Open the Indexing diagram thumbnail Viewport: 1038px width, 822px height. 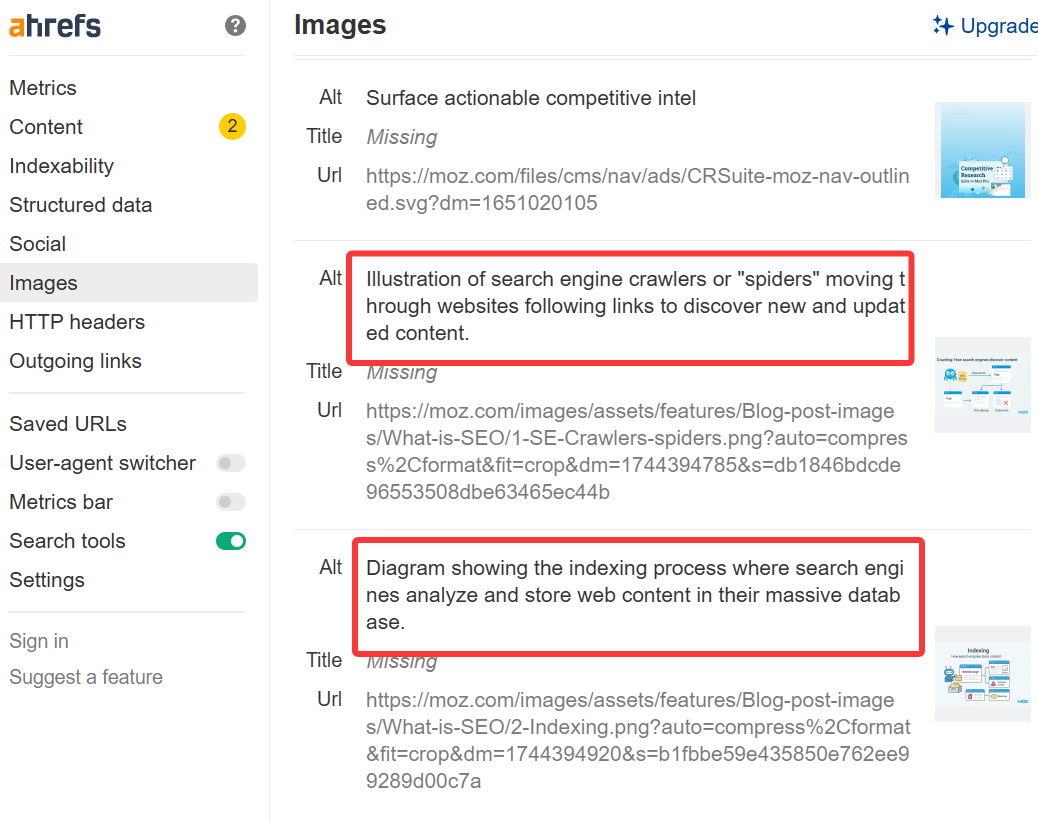tap(982, 674)
